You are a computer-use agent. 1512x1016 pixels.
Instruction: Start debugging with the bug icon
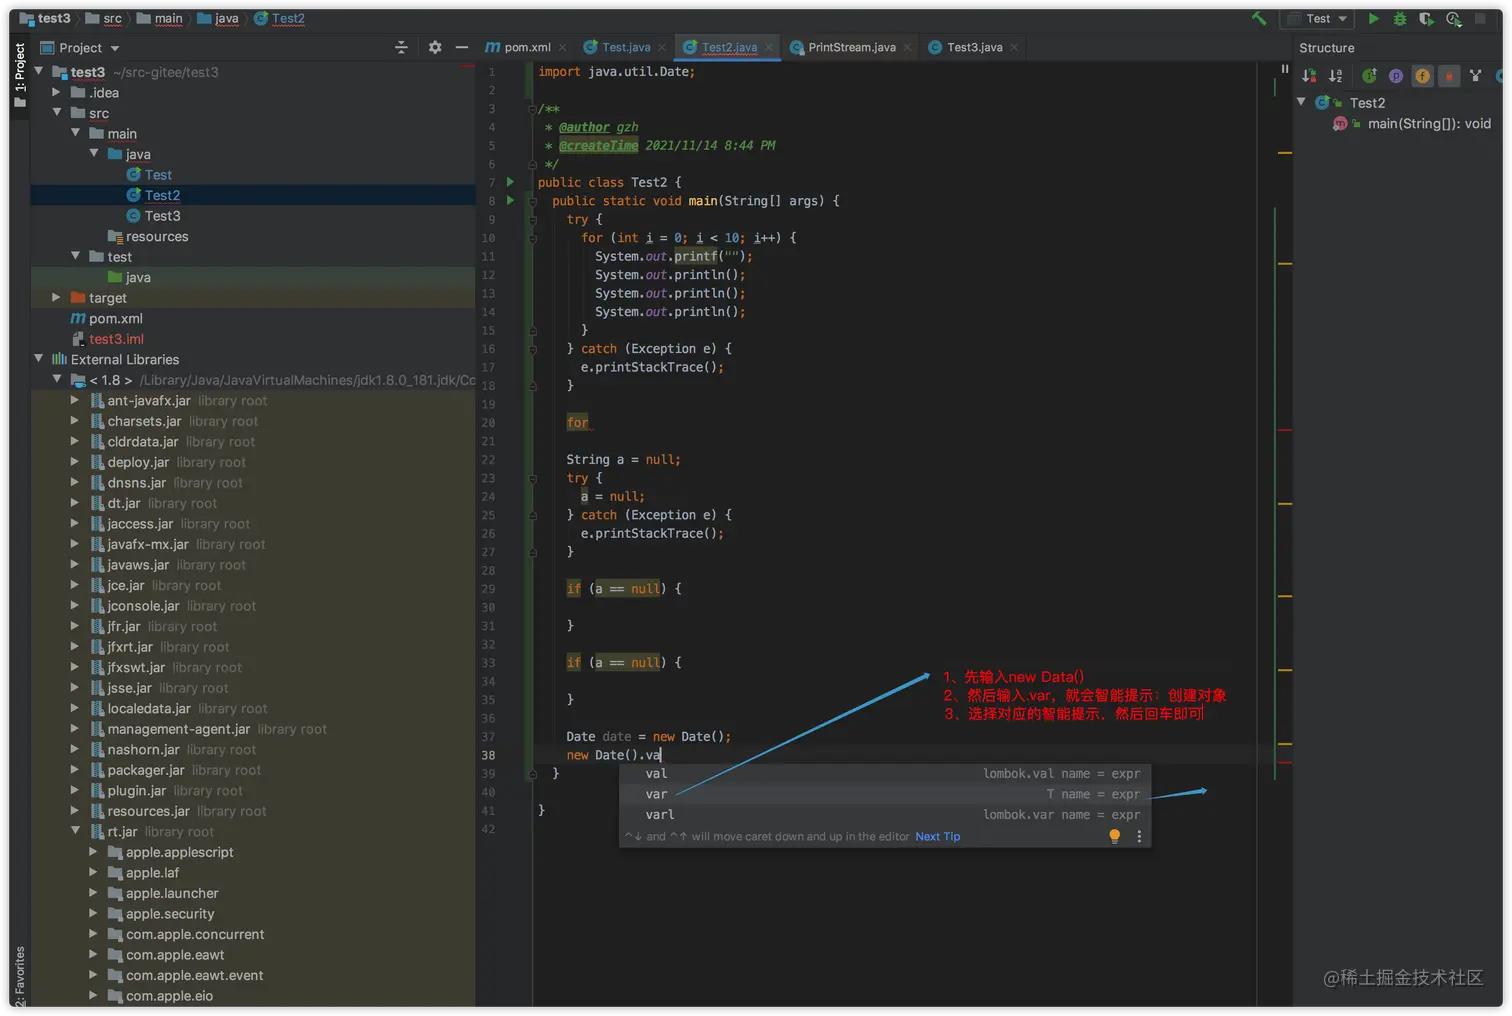[x=1400, y=18]
